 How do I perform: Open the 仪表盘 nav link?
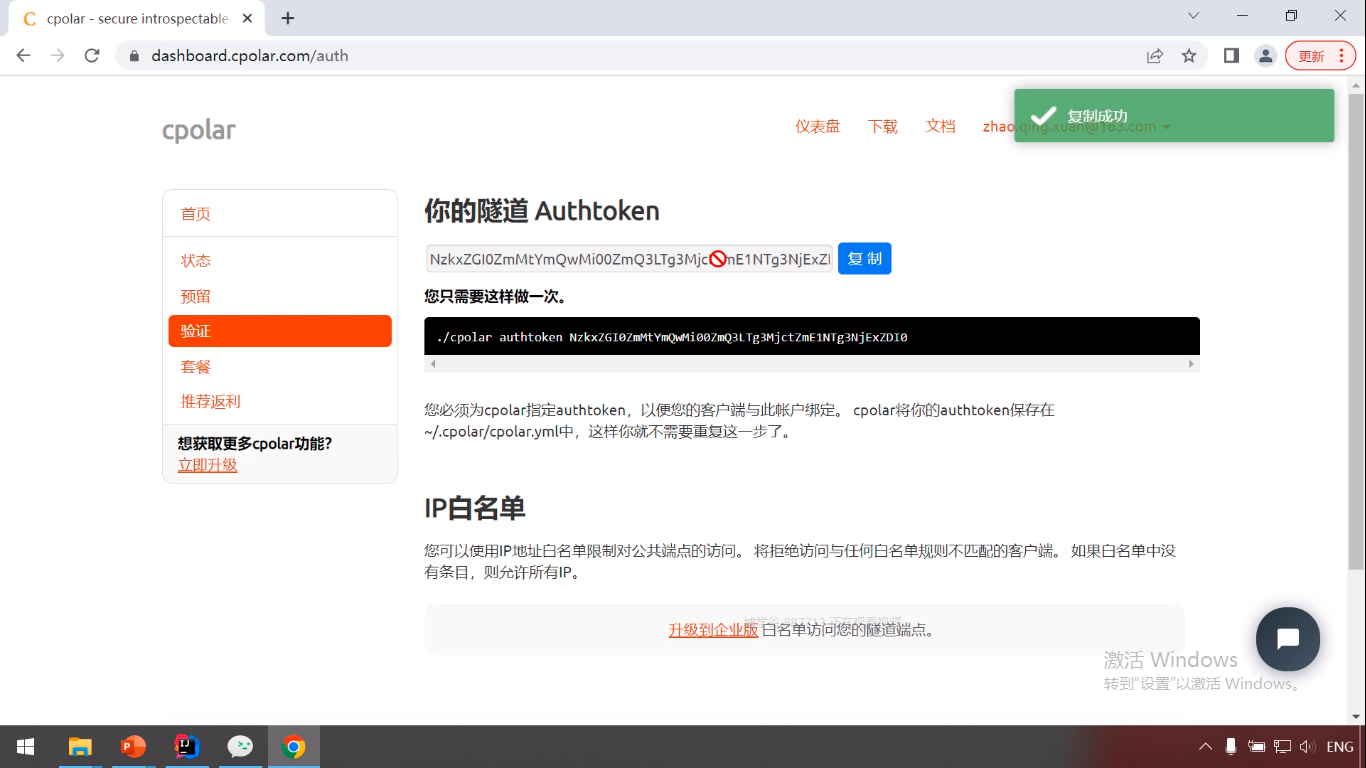(818, 126)
